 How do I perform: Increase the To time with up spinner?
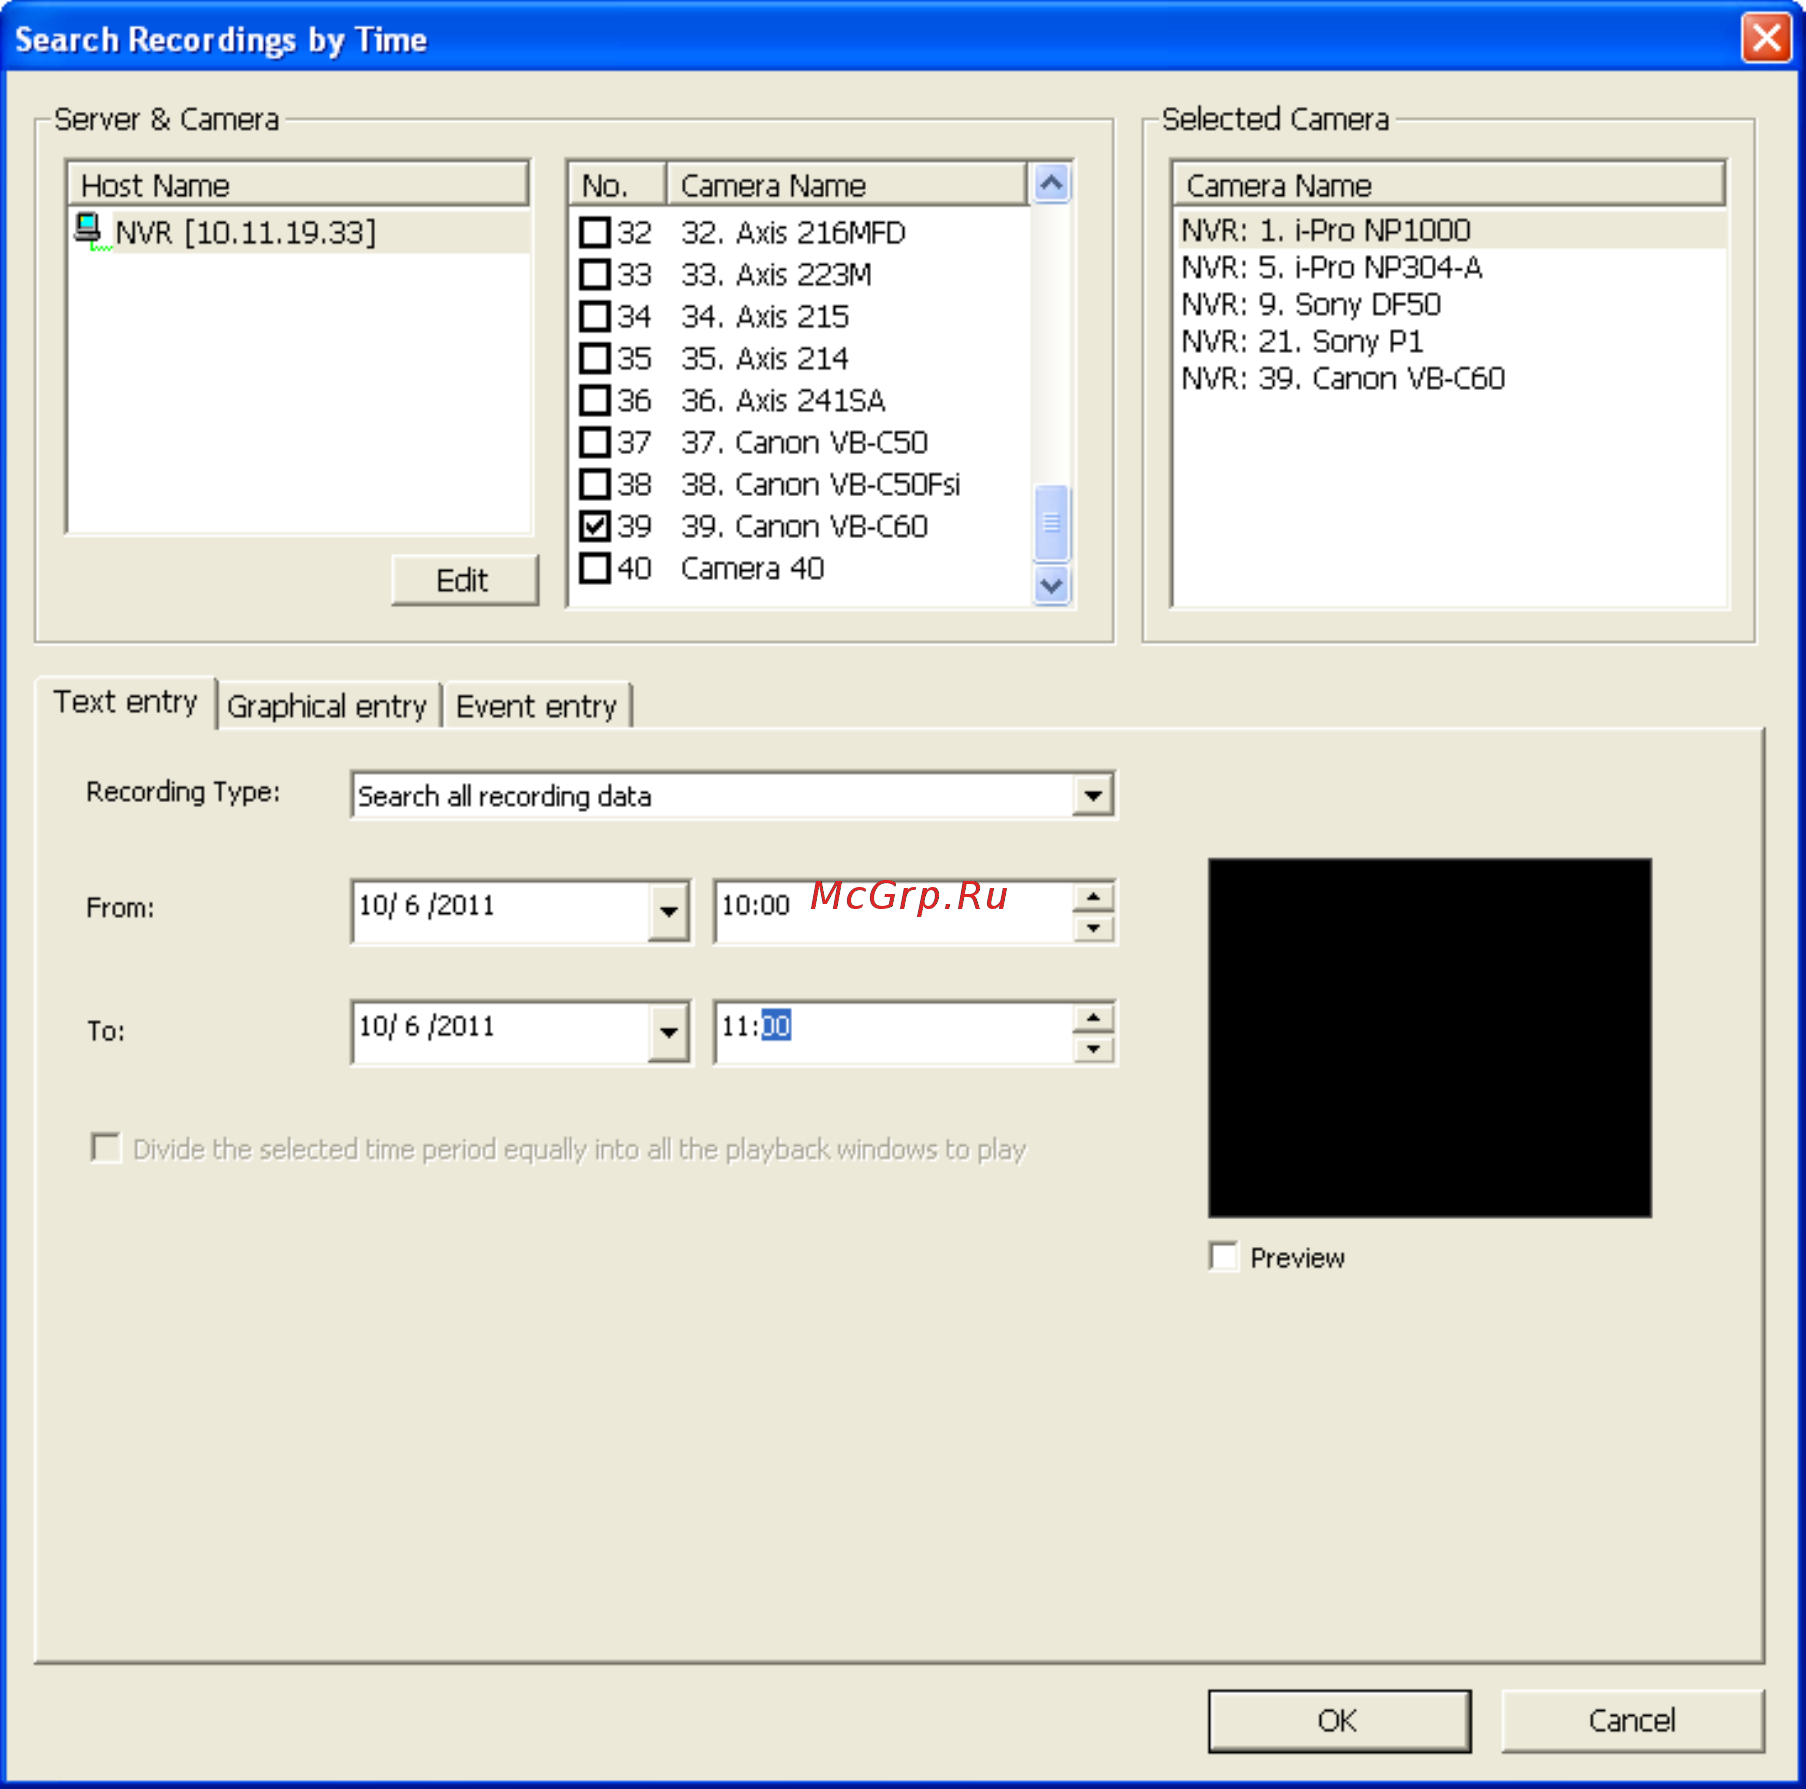(1094, 1017)
